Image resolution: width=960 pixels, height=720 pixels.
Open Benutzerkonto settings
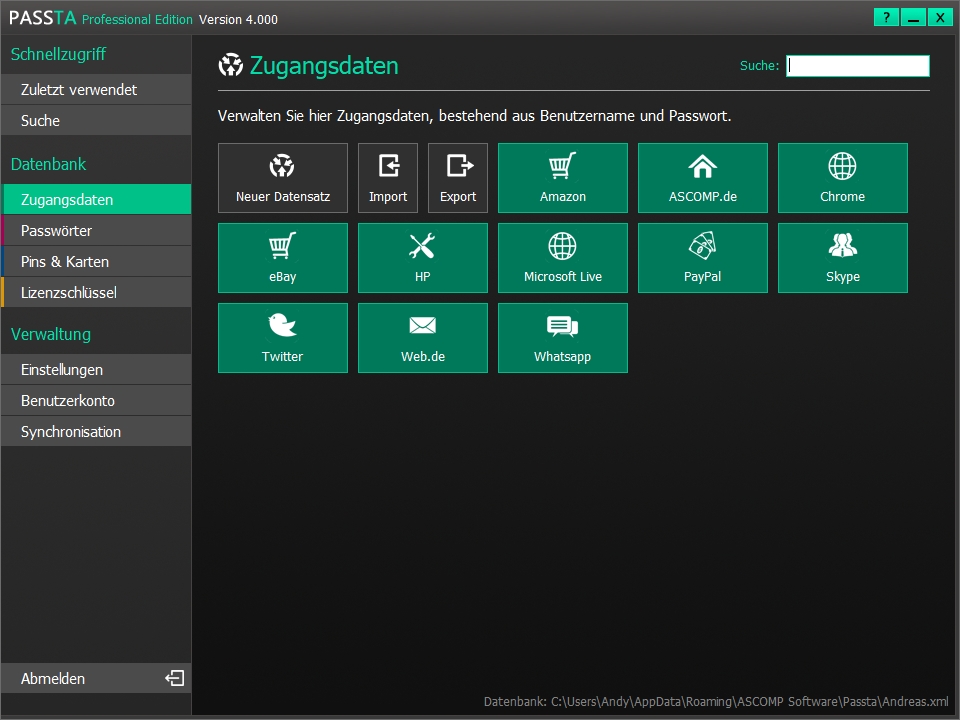96,400
